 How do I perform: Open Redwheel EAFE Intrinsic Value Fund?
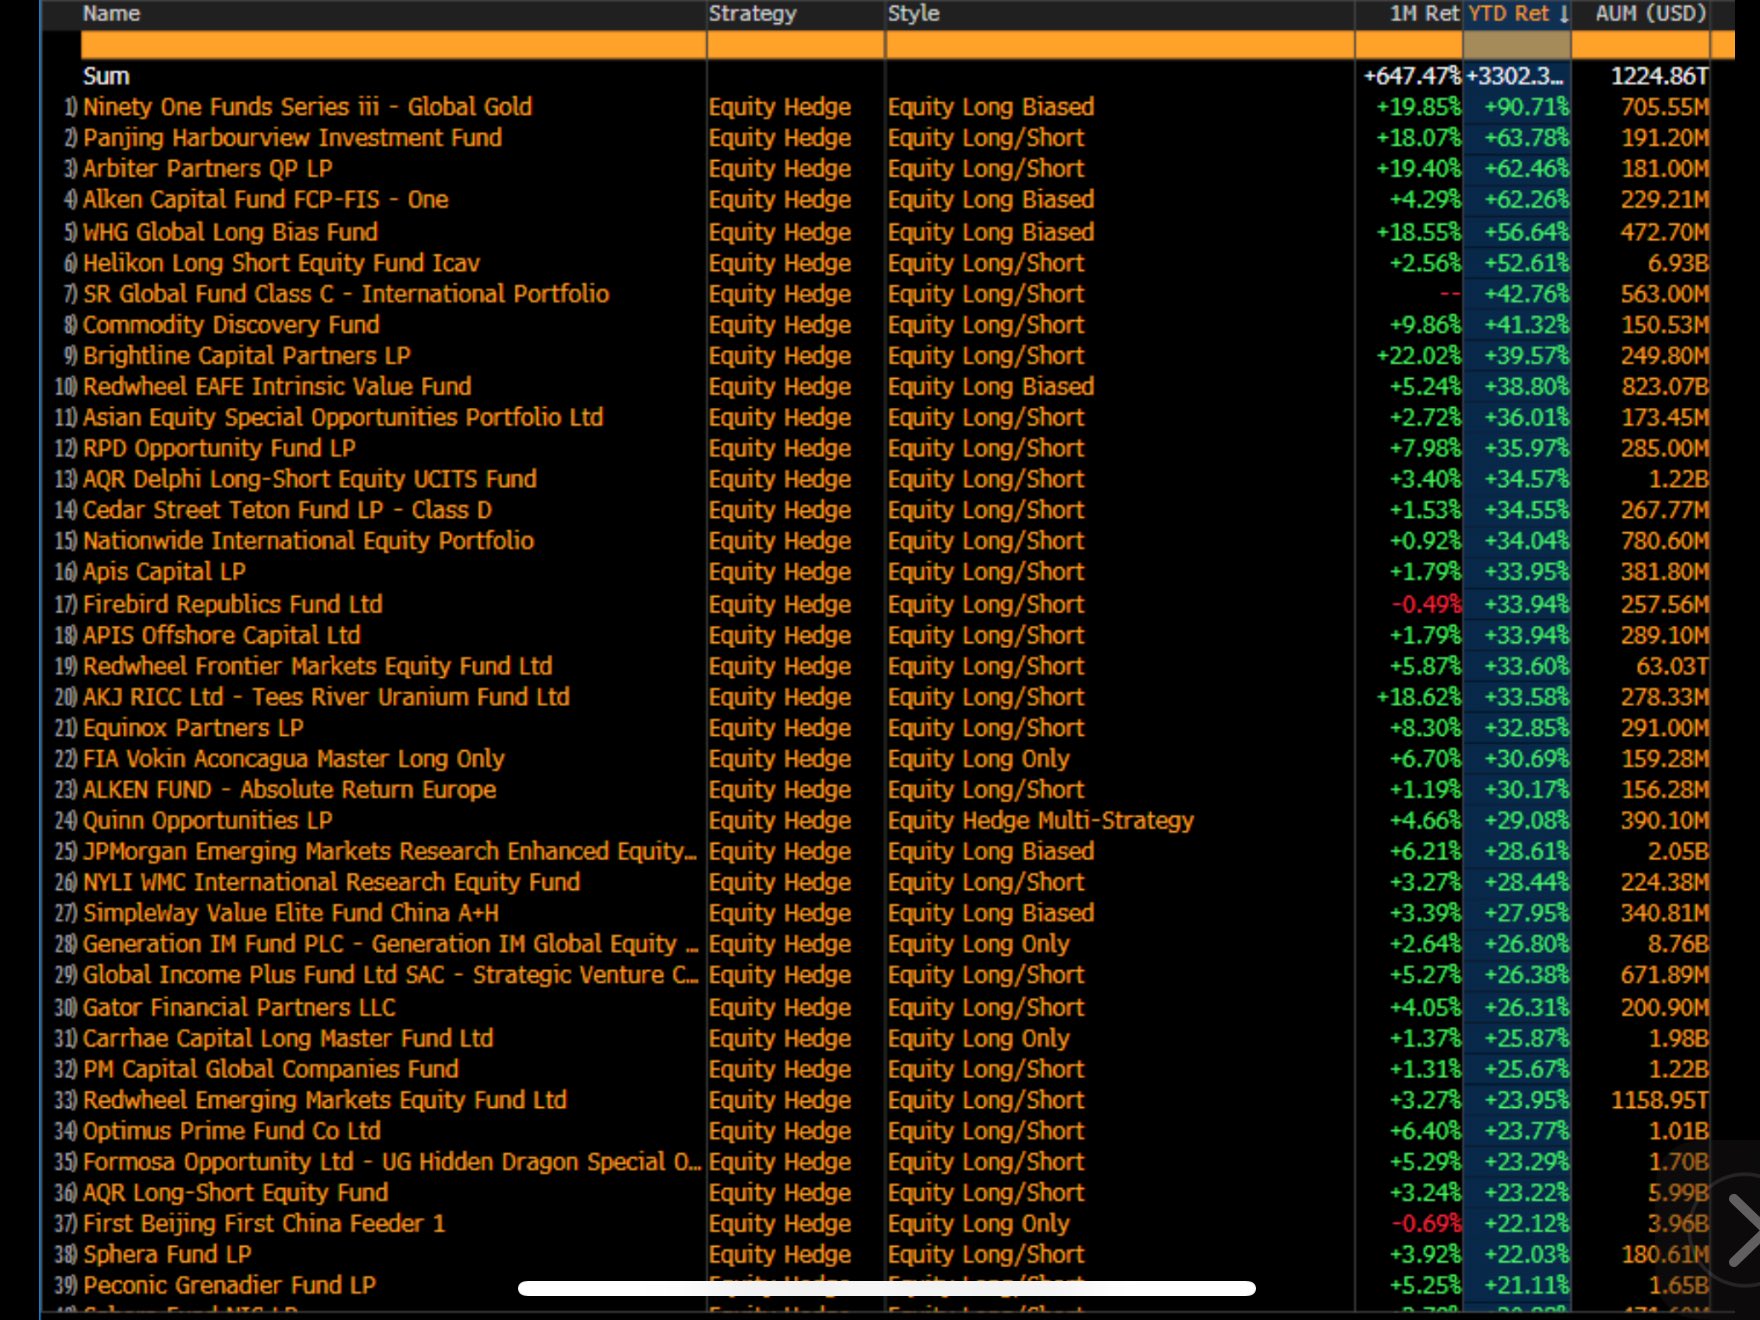click(x=277, y=387)
